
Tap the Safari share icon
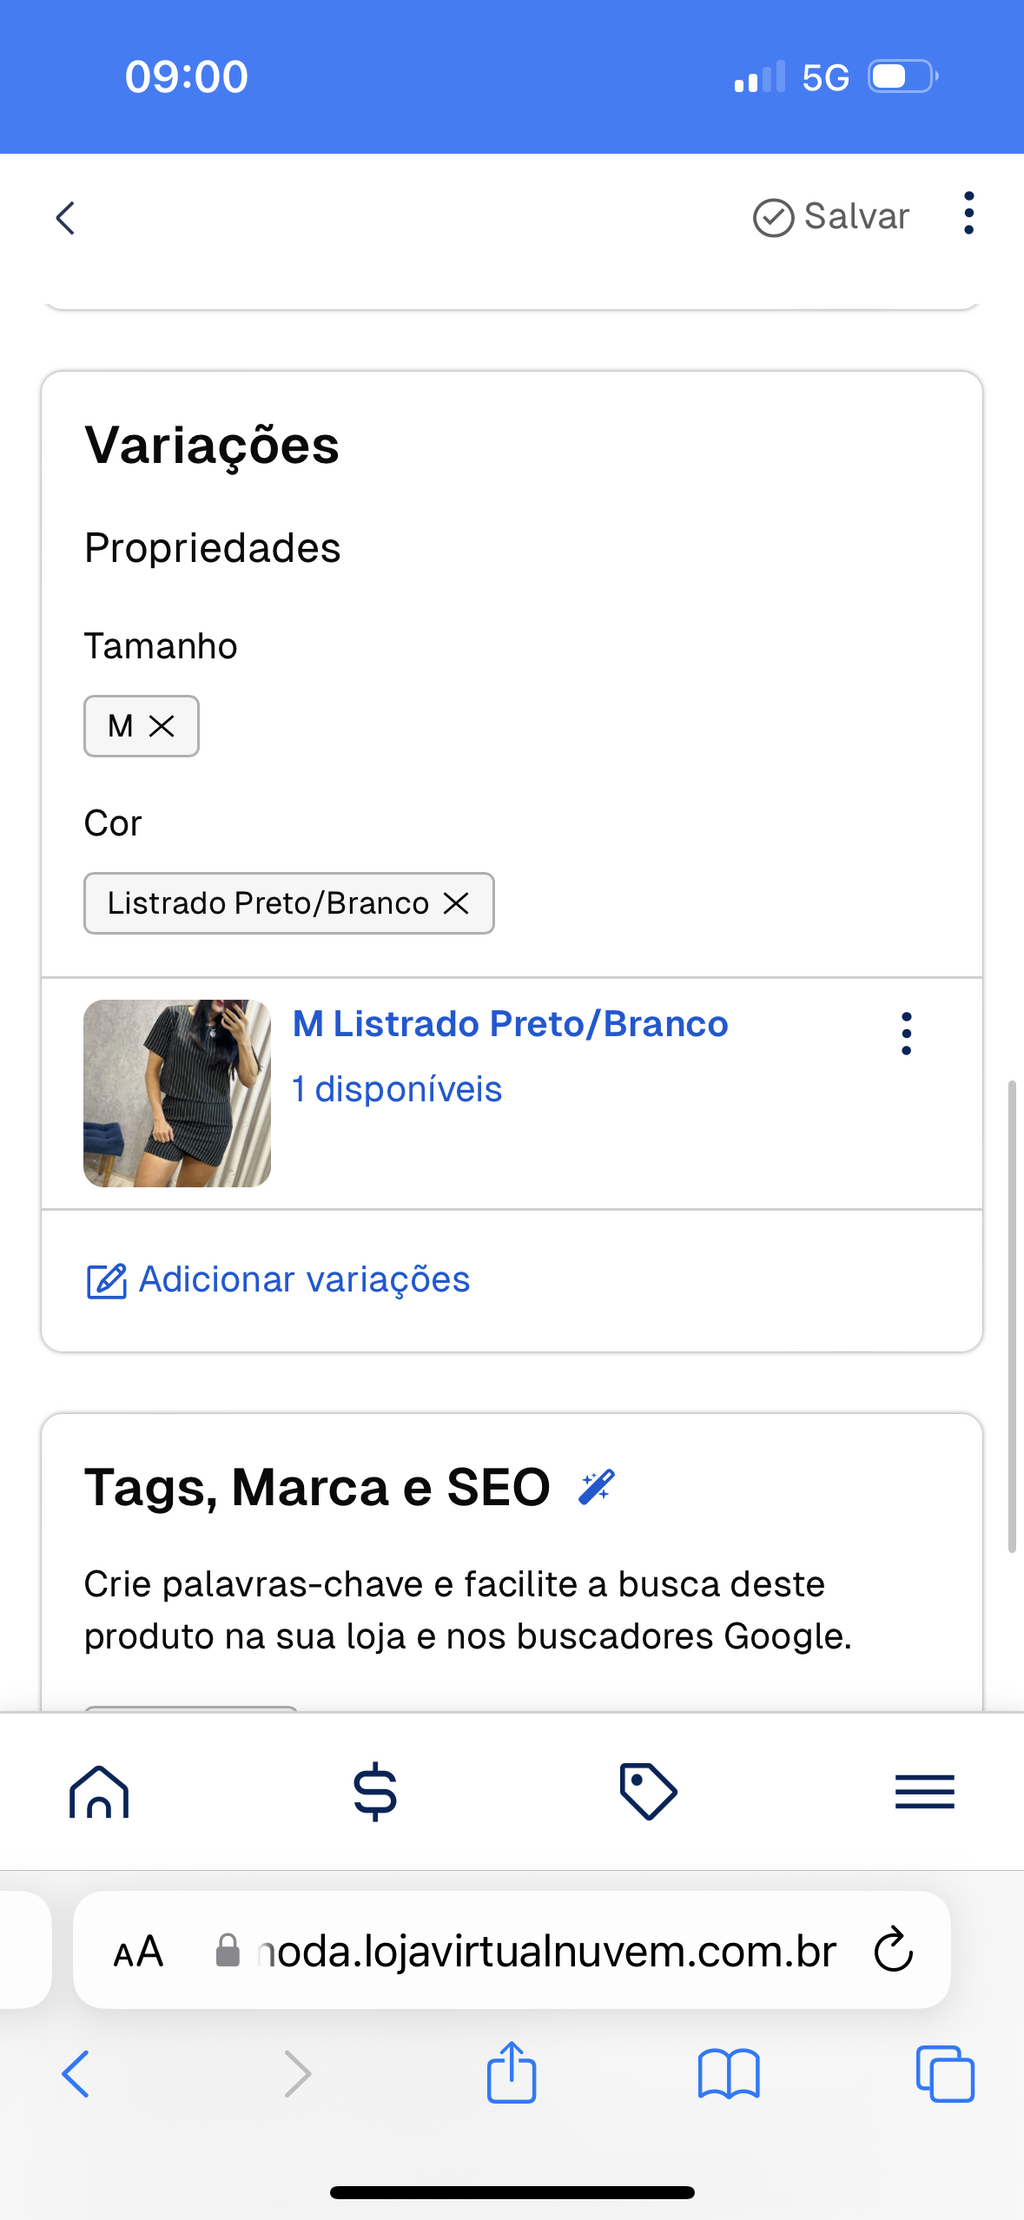coord(512,2073)
